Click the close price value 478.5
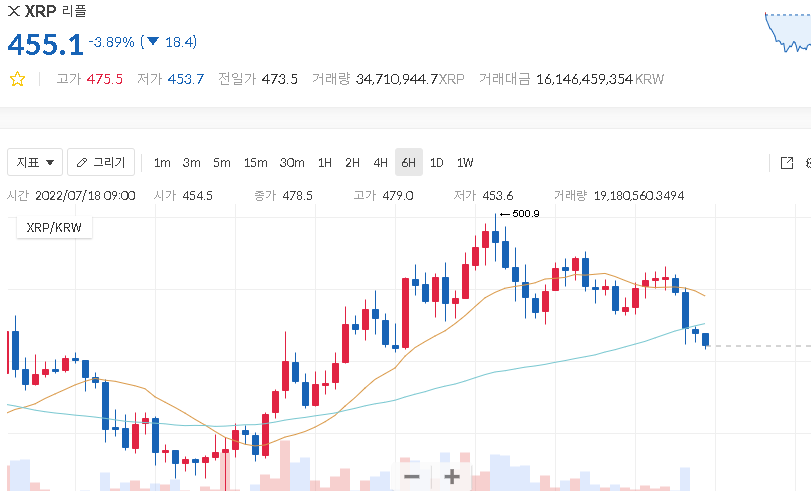Screen dimensions: 811x491 coord(297,196)
